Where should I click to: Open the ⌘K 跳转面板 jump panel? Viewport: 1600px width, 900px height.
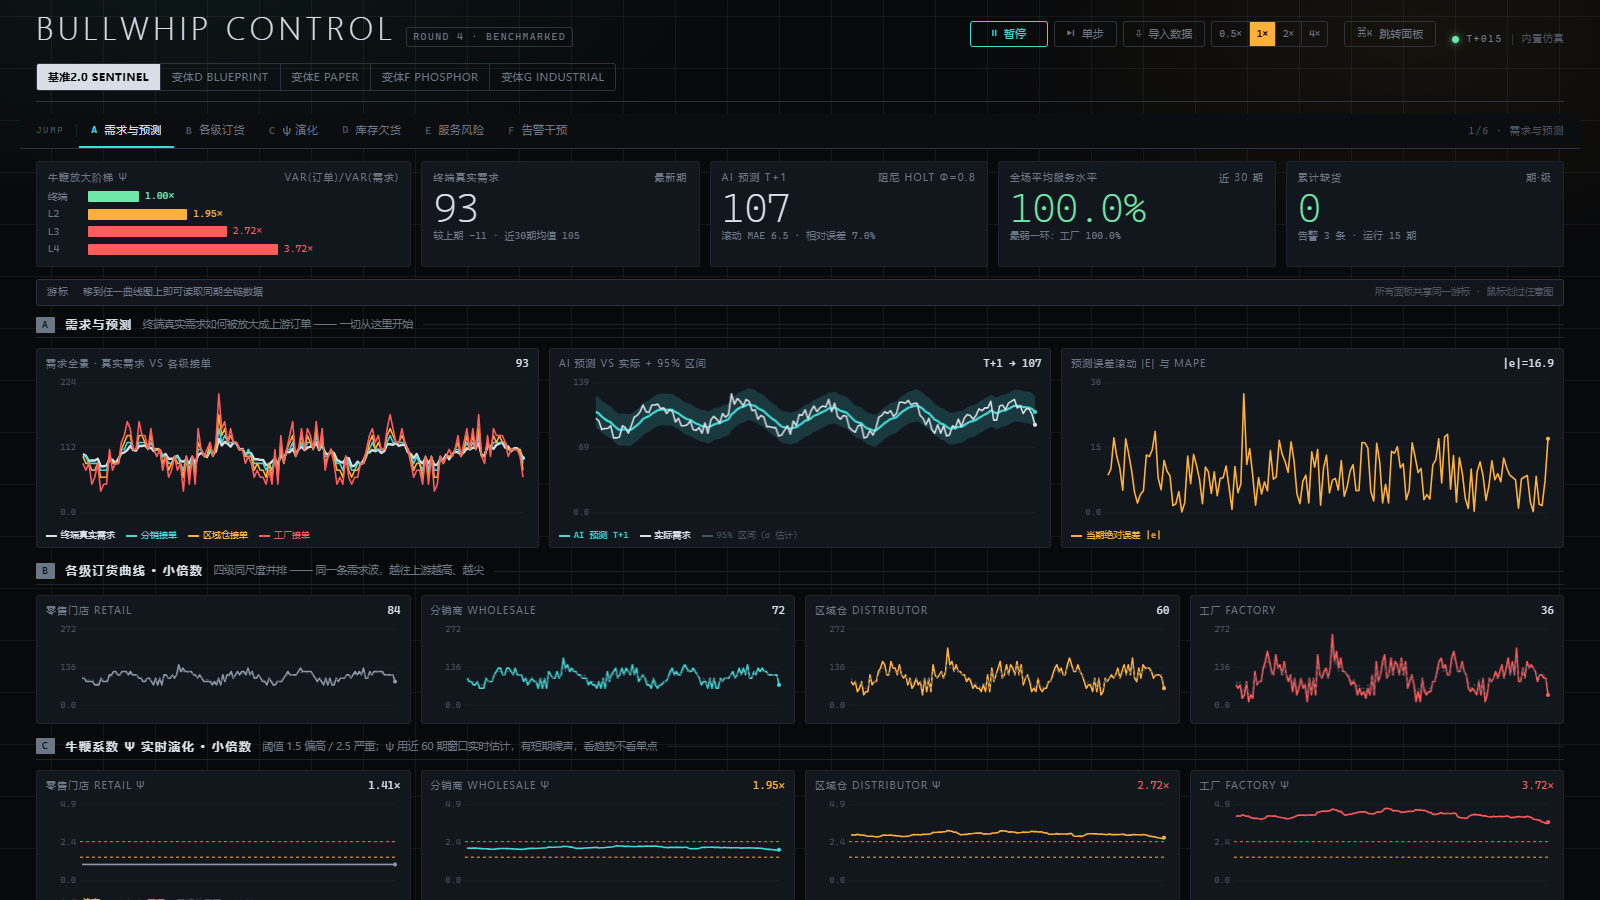(x=1390, y=34)
